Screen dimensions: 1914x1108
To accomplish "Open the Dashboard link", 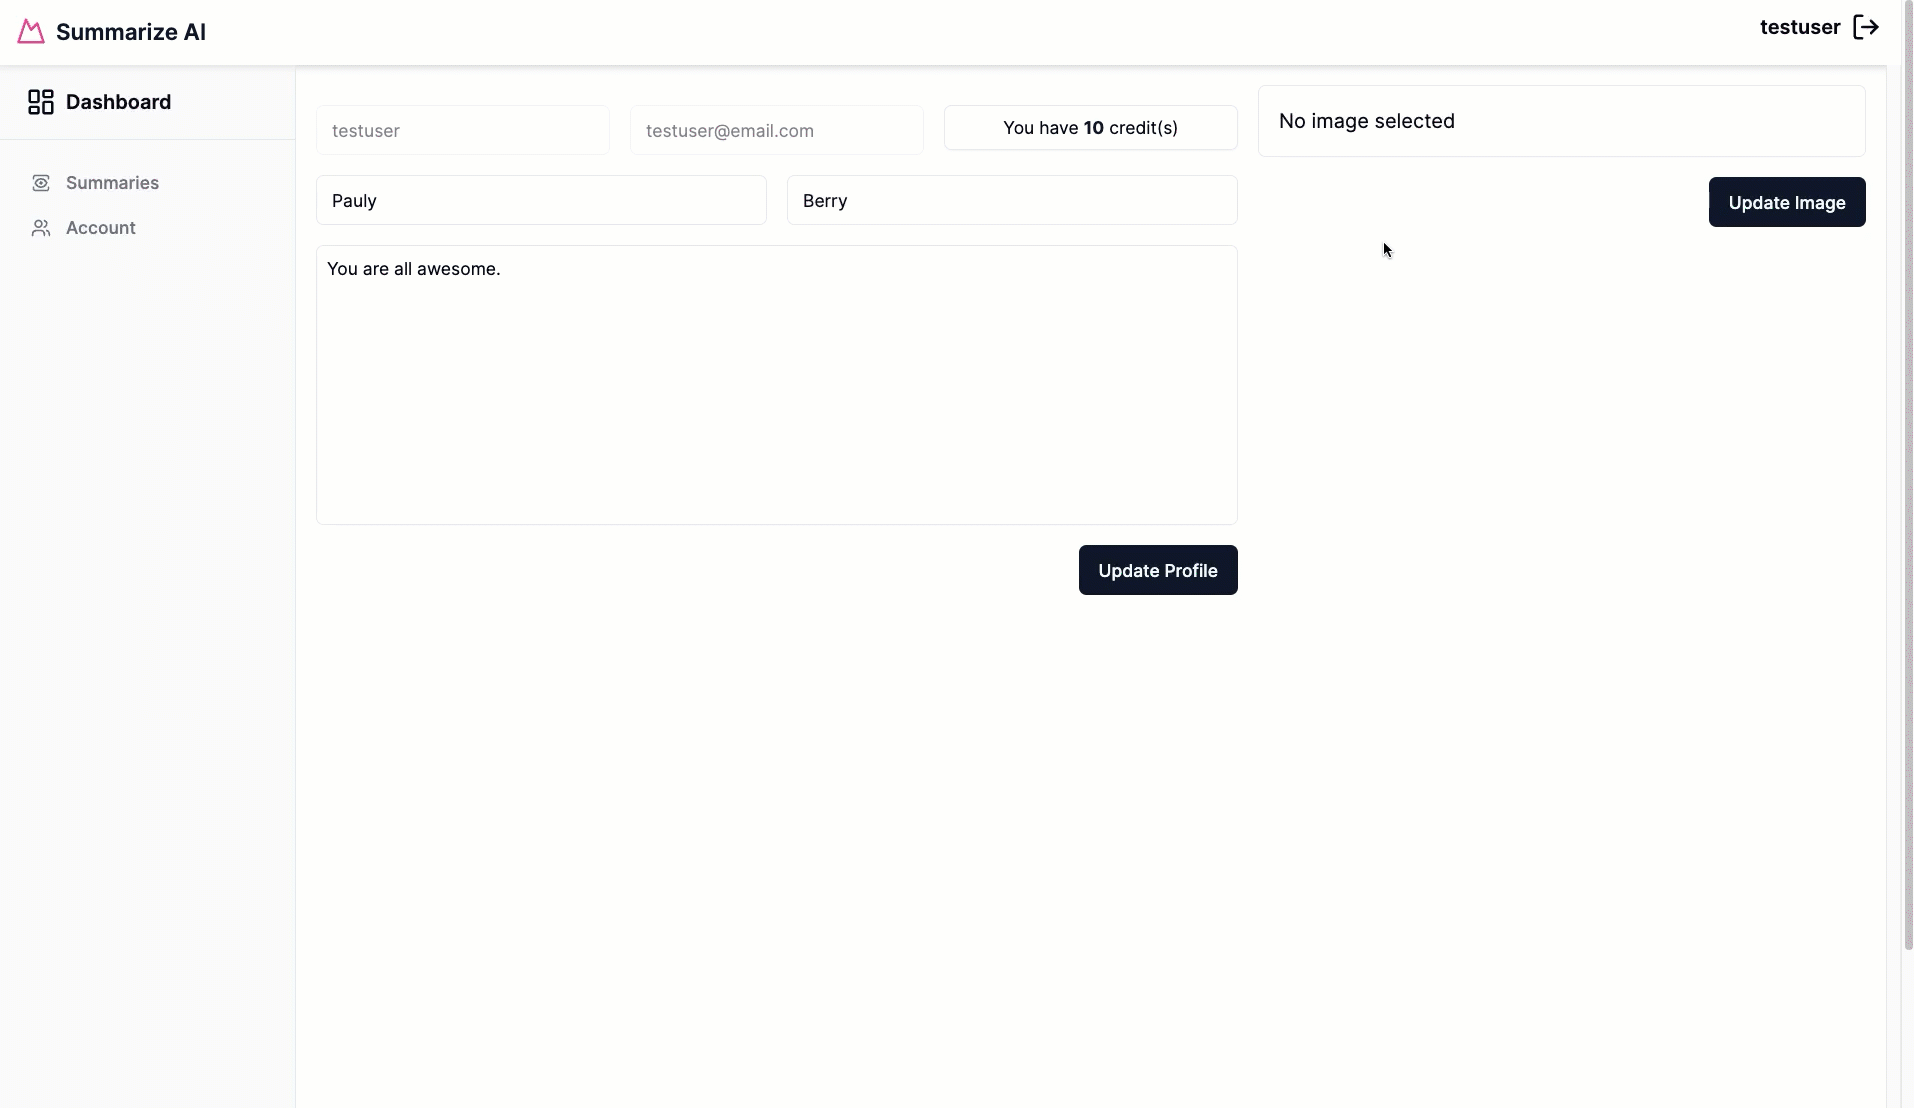I will pyautogui.click(x=118, y=102).
